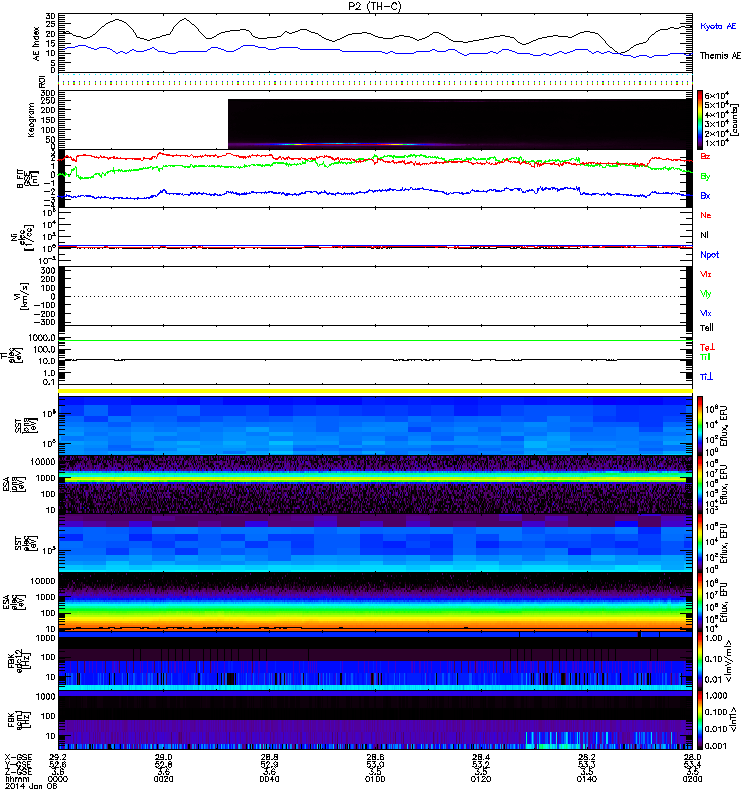Select the red Ne legend label
Viewport: 750px width, 800px height.
point(705,215)
